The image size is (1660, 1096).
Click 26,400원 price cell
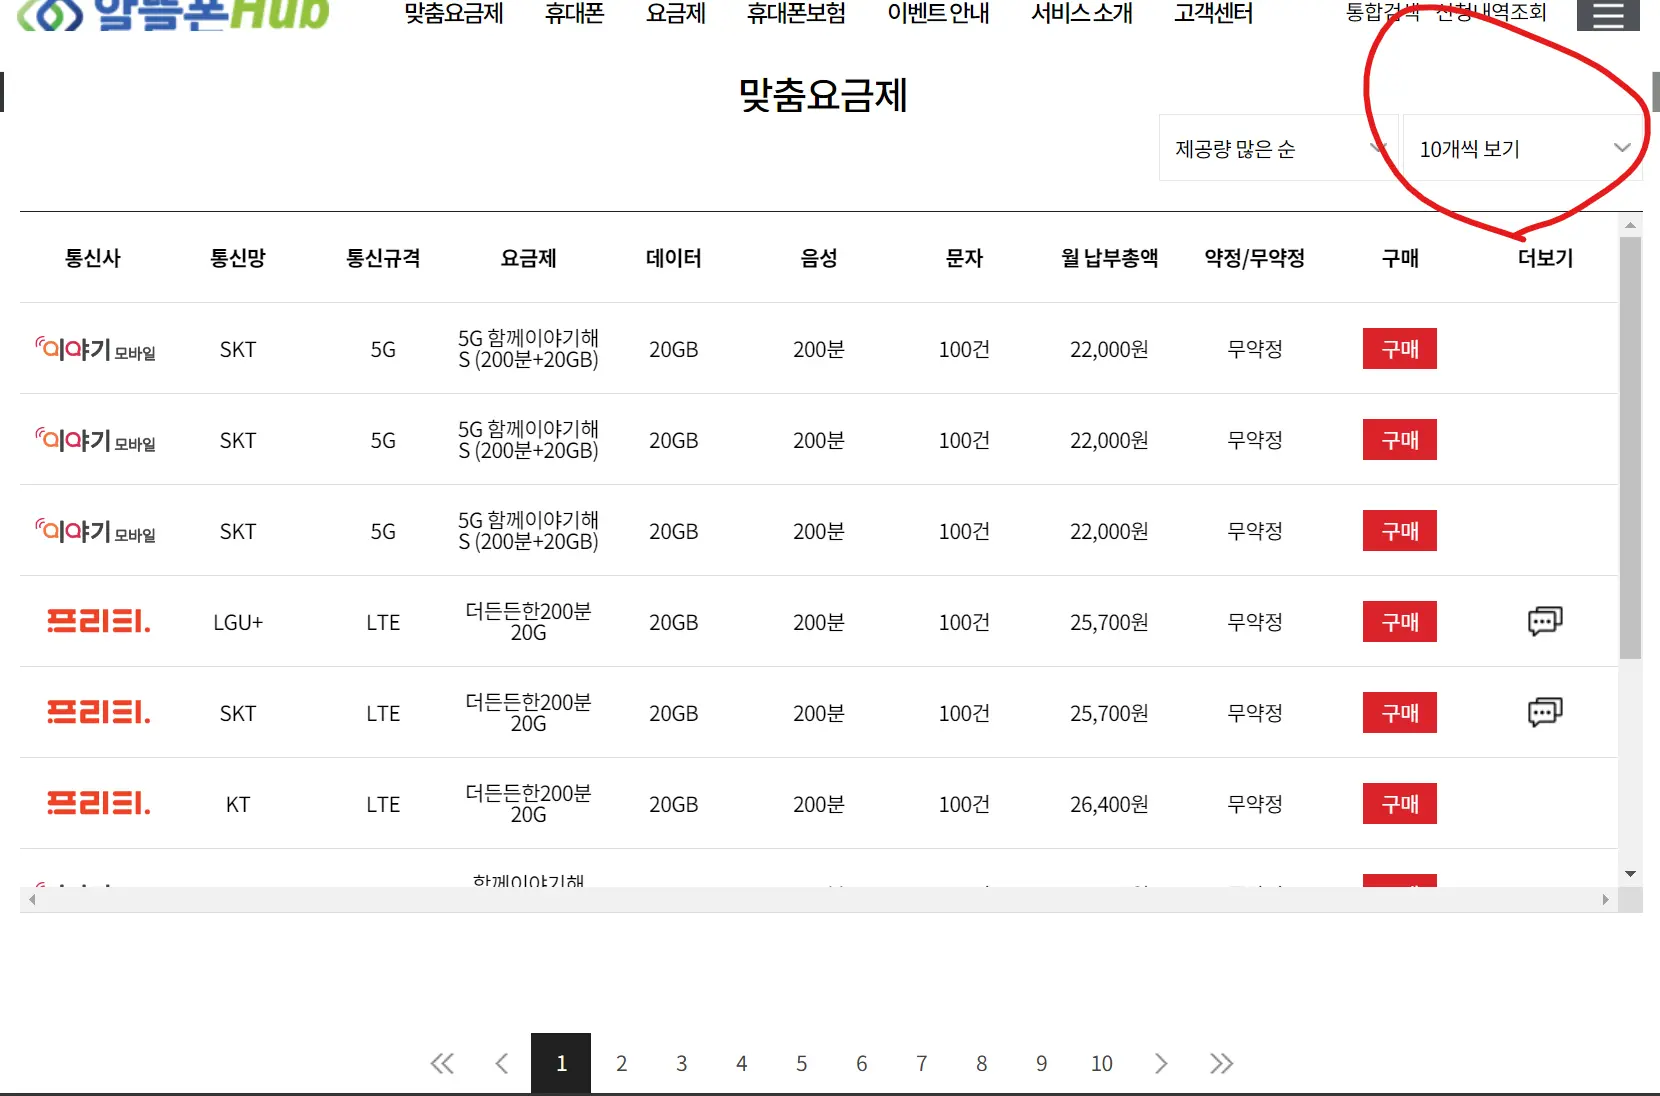coord(1109,804)
